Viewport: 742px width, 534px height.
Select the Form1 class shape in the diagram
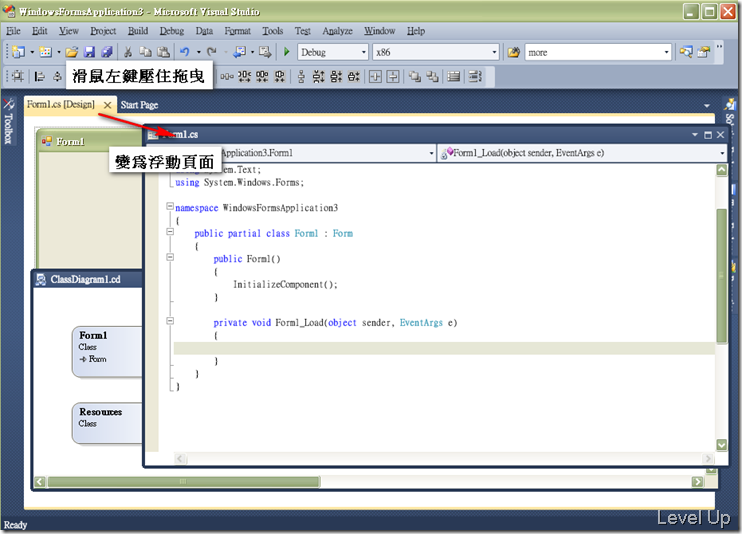coord(107,351)
